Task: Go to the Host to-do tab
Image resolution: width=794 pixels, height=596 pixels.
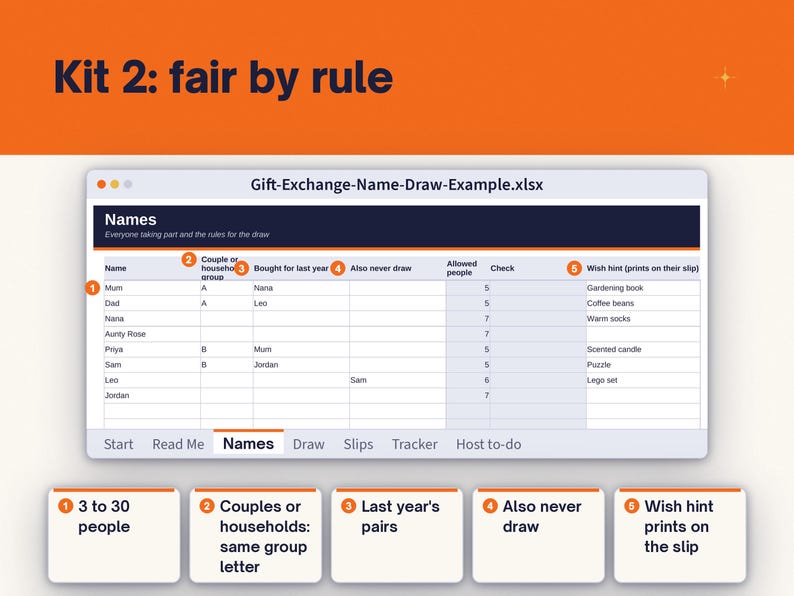Action: (x=488, y=444)
